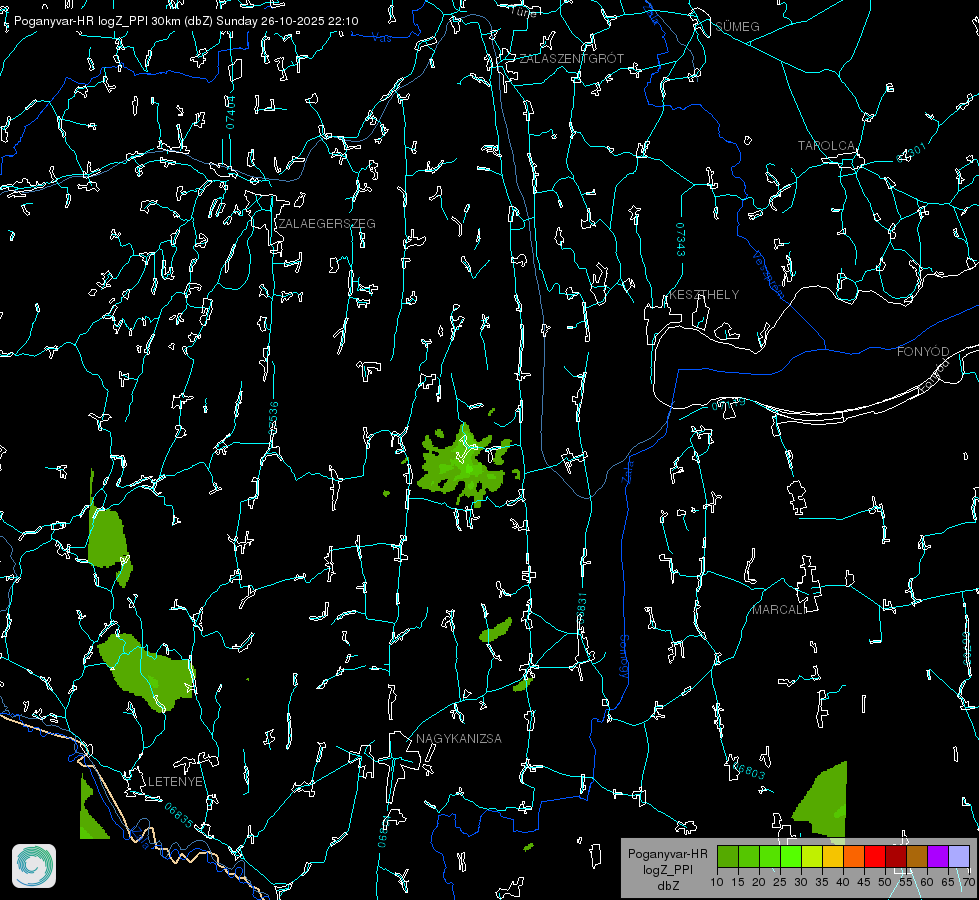
Task: Select the LETENYE city label
Action: (175, 781)
